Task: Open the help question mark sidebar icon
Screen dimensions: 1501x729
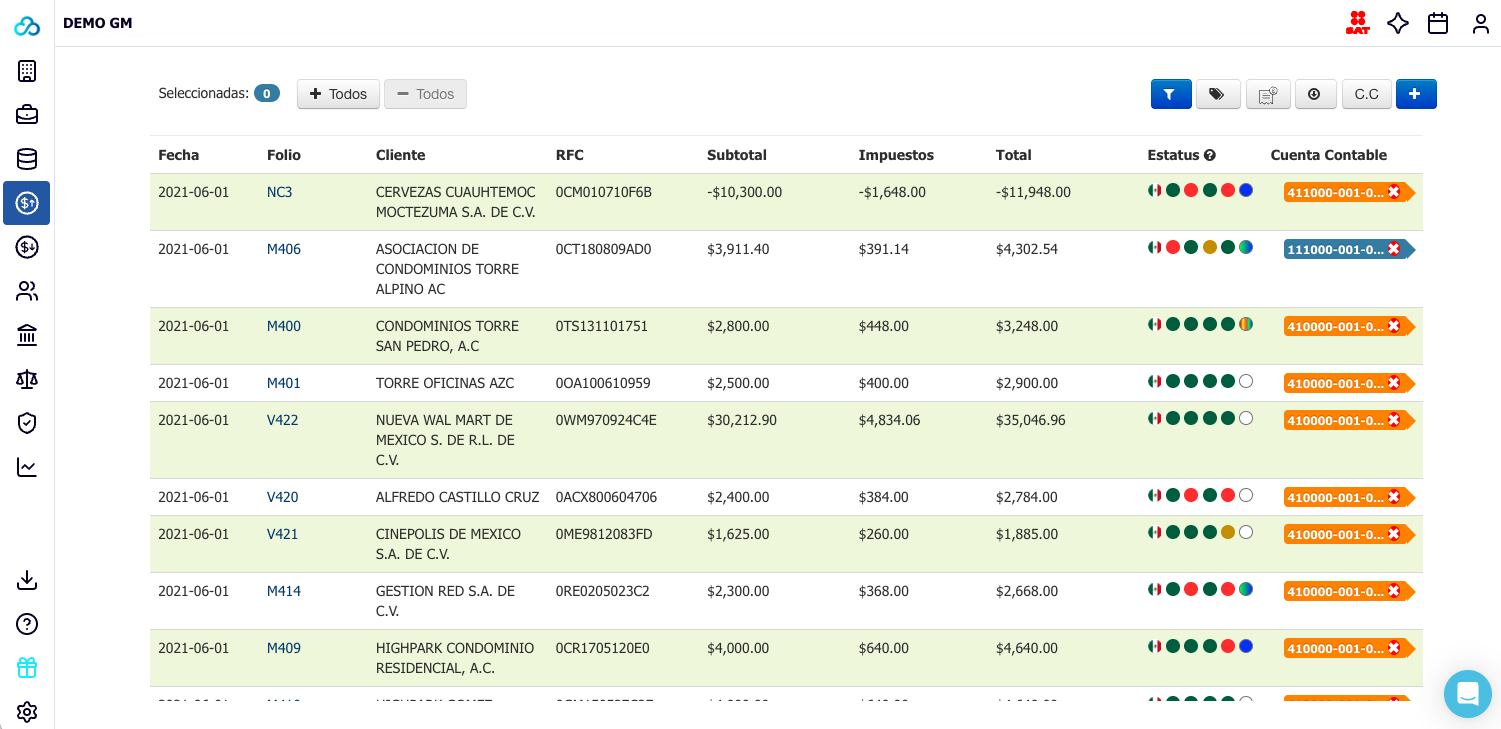Action: pyautogui.click(x=27, y=624)
